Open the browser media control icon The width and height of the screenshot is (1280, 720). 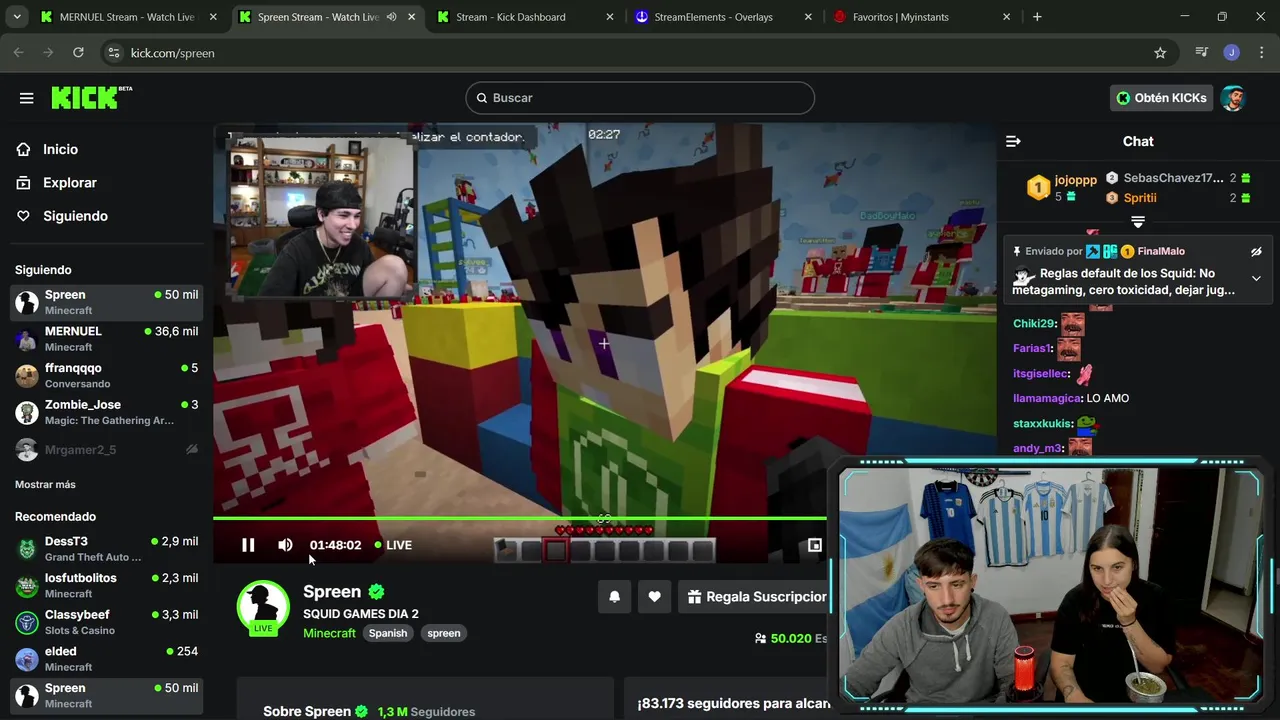(x=1202, y=53)
